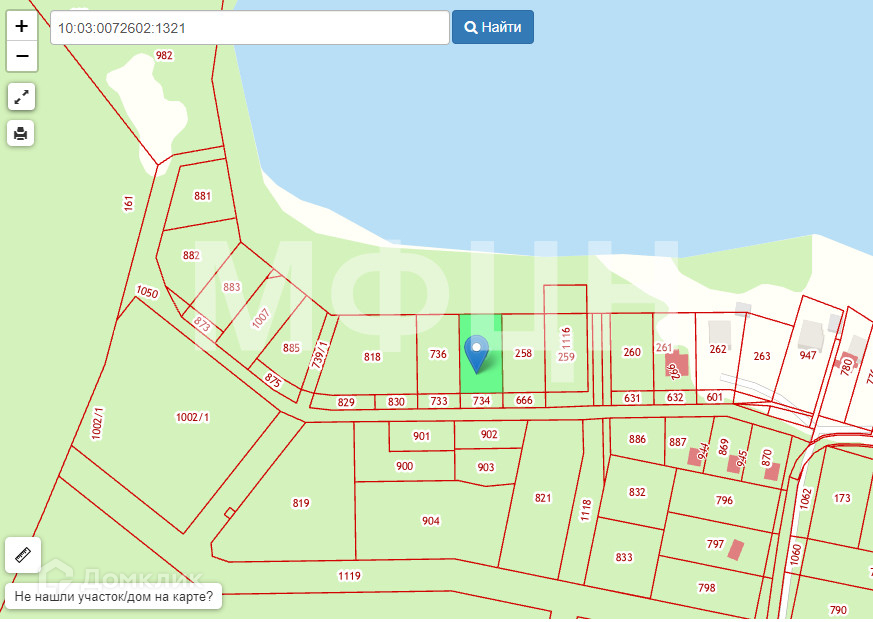
Task: Select parcel 829 on the map
Action: tap(346, 402)
